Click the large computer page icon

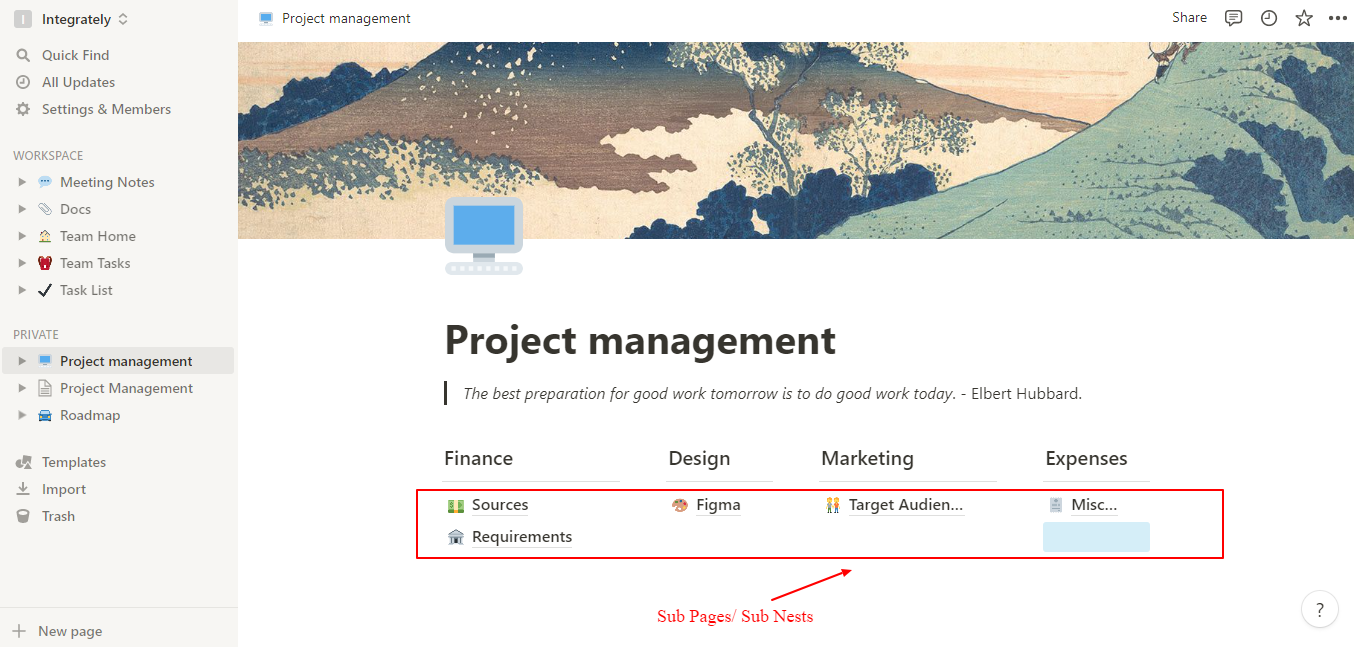pyautogui.click(x=484, y=236)
